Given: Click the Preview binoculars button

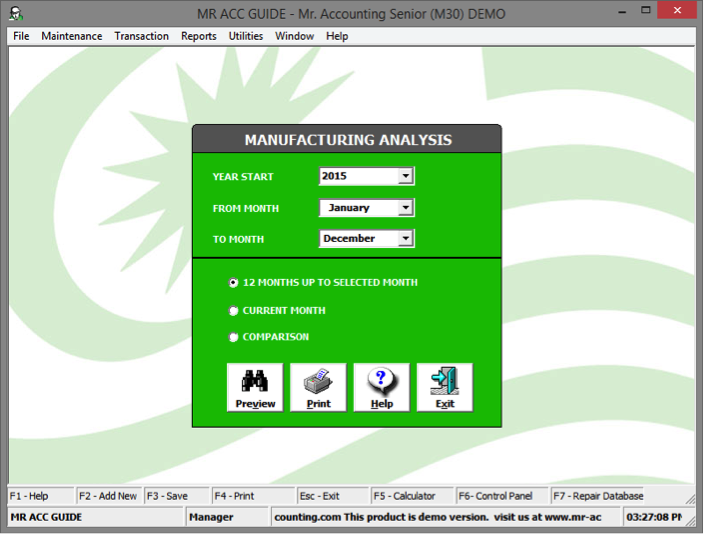Looking at the screenshot, I should tap(255, 387).
